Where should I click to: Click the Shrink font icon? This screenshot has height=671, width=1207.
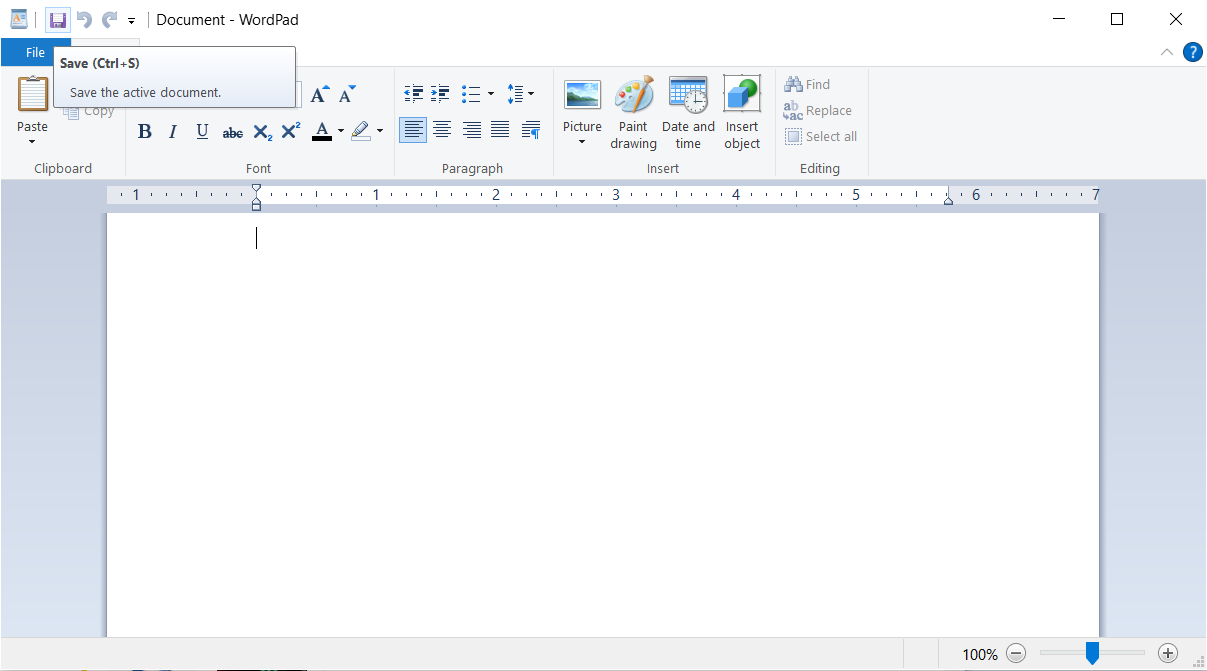click(x=347, y=95)
